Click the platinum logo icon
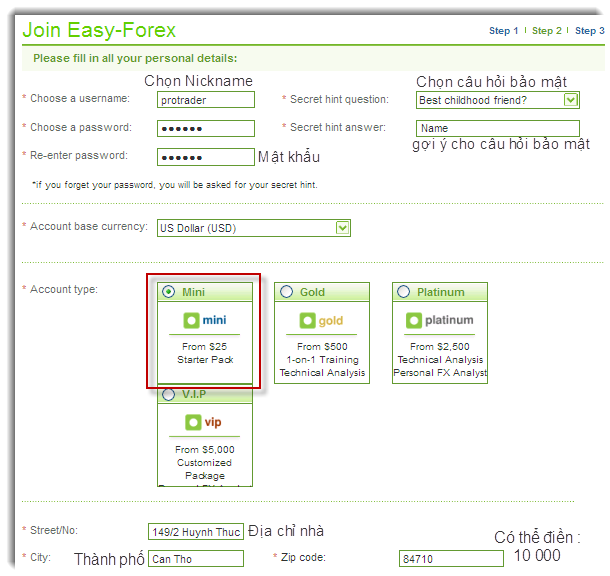Screen dimensions: 610x576 pos(414,320)
